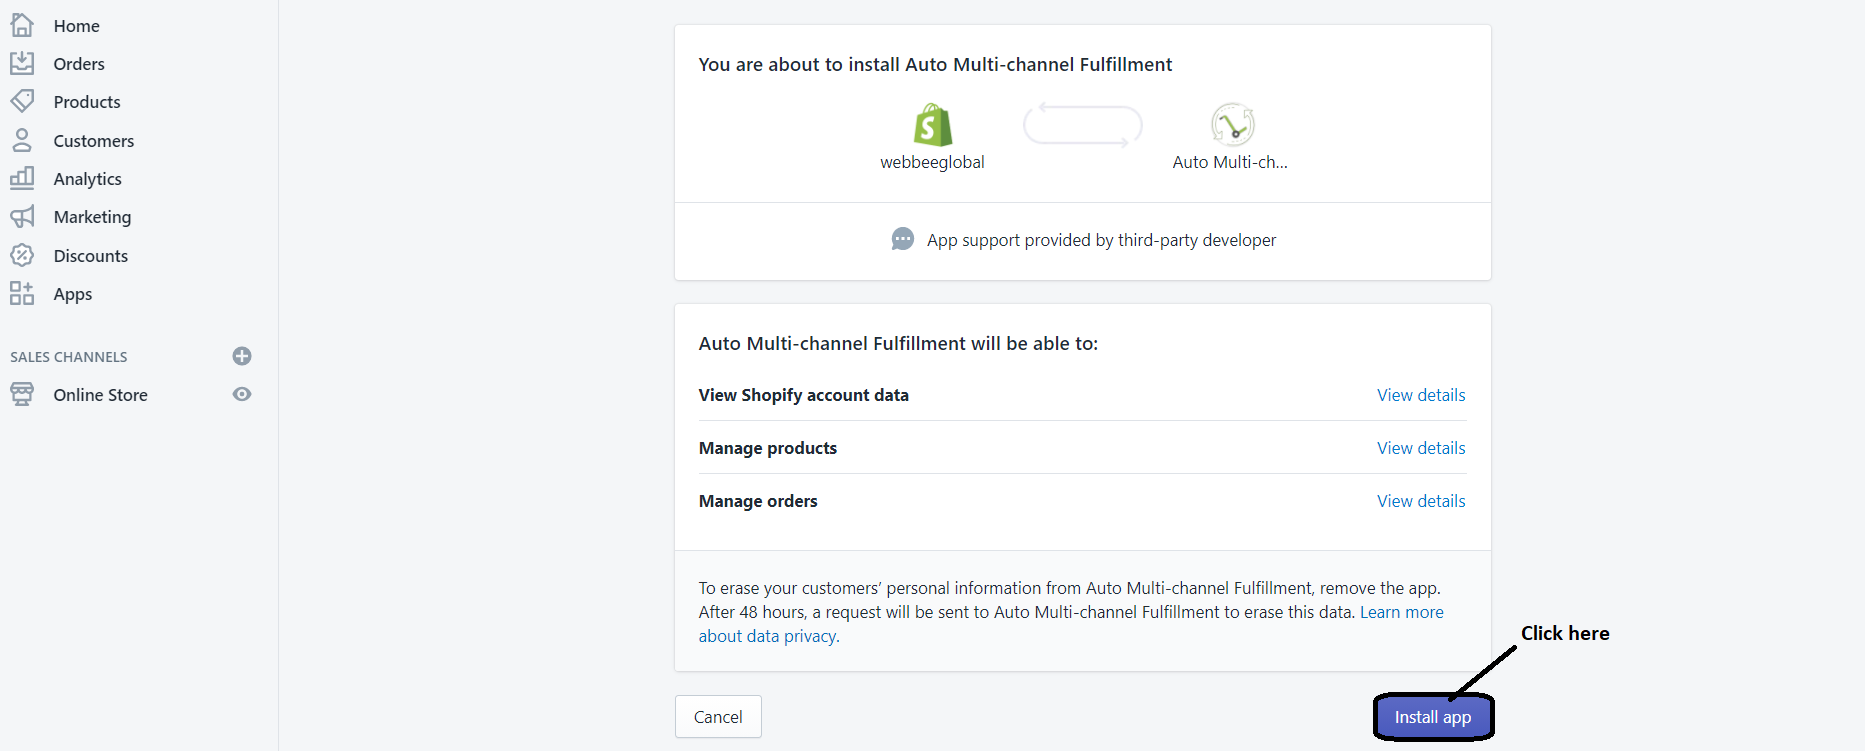The width and height of the screenshot is (1865, 751).
Task: Open the Marketing menu item
Action: click(92, 217)
